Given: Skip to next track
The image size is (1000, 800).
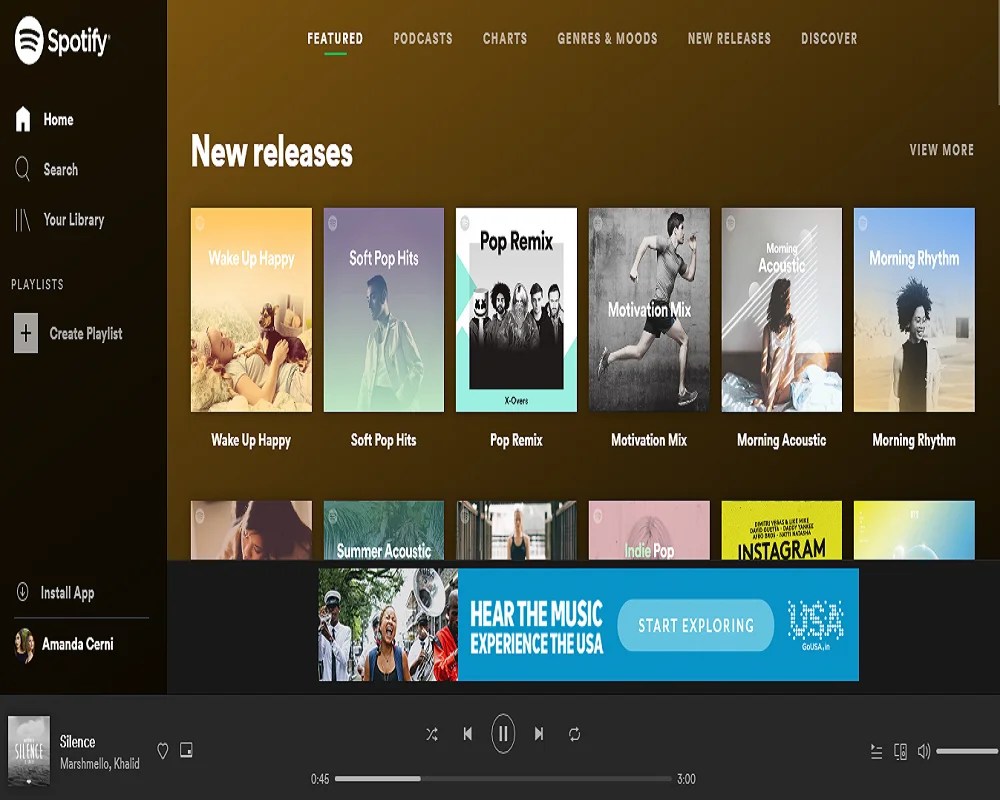Looking at the screenshot, I should tap(539, 734).
